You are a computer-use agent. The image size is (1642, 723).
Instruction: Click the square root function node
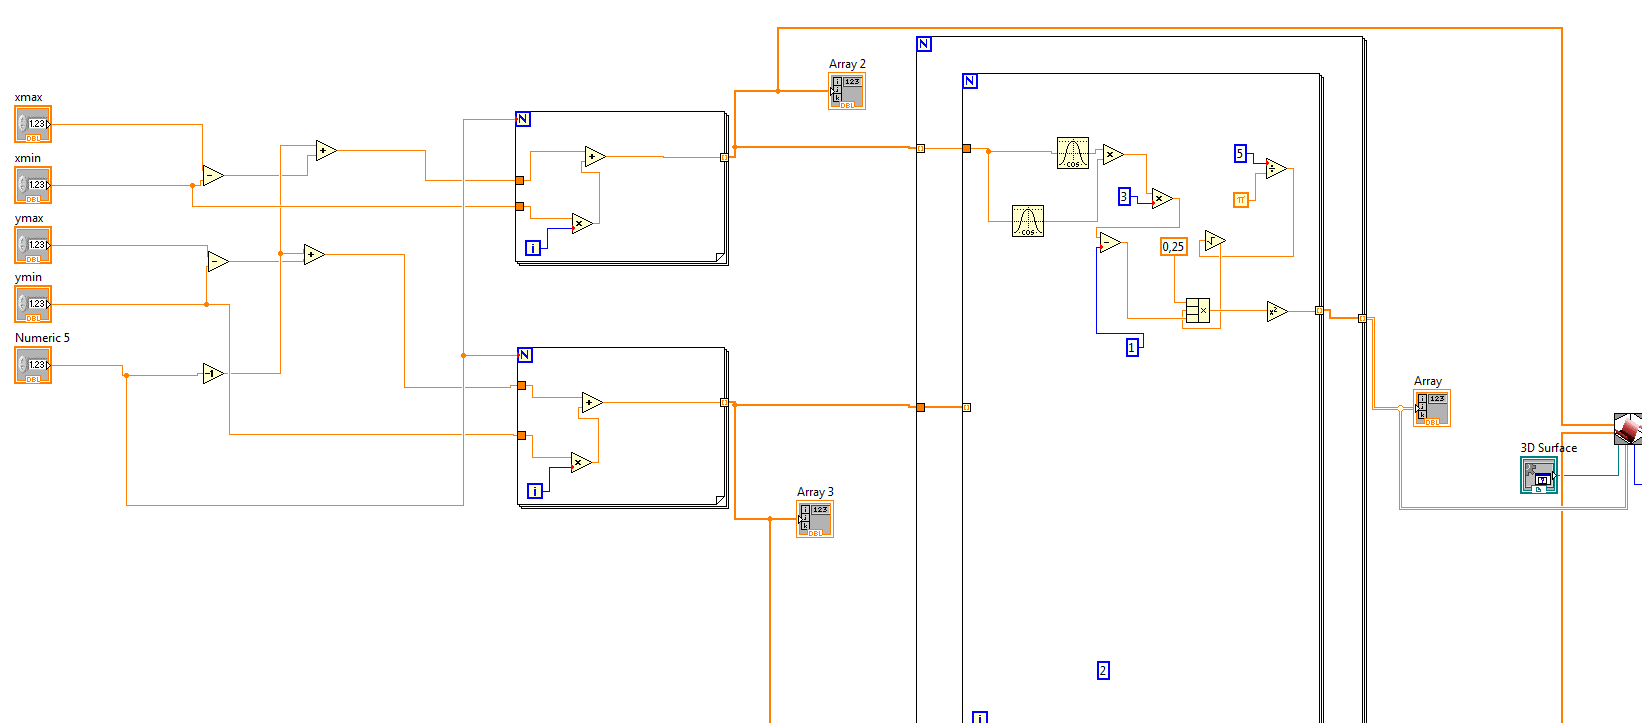point(1215,241)
